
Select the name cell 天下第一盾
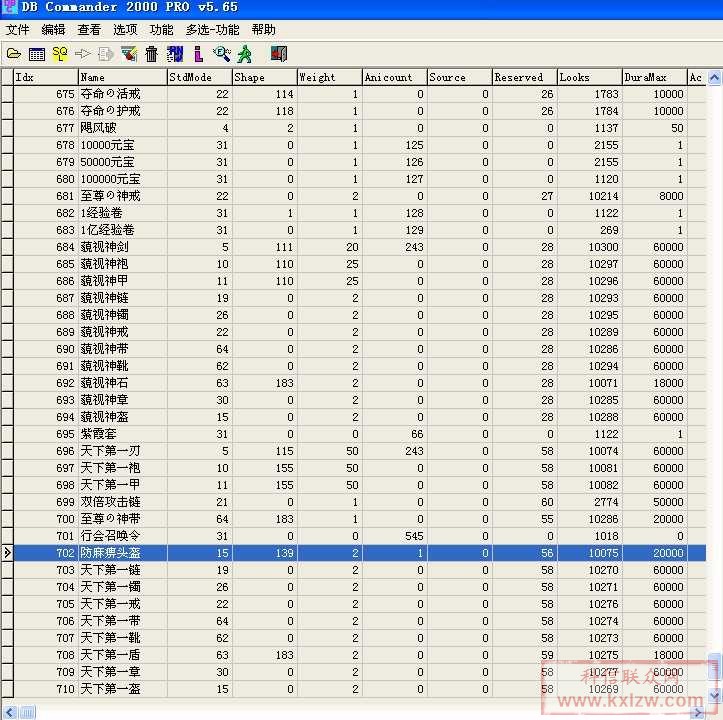tap(122, 655)
